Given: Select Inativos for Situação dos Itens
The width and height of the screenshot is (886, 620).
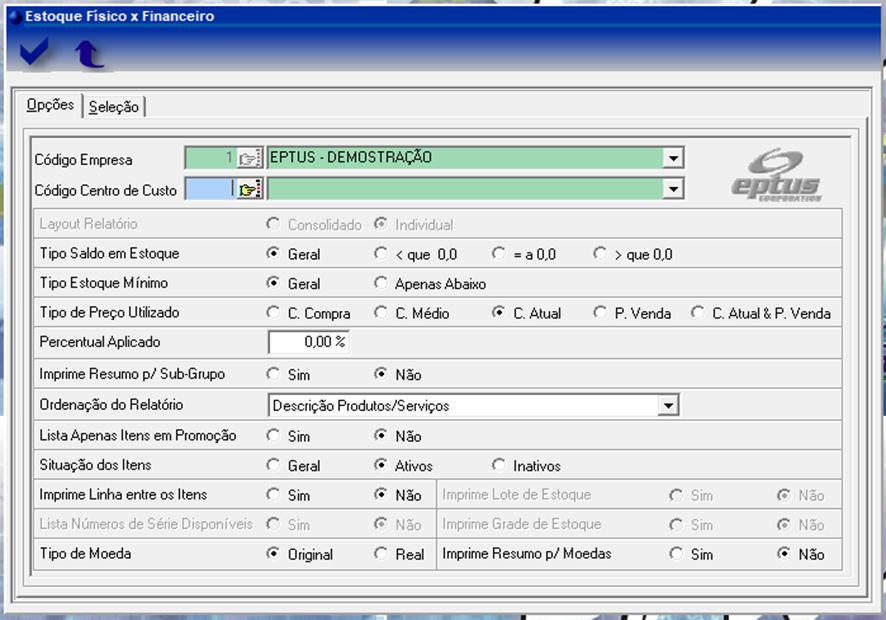Looking at the screenshot, I should coord(499,465).
